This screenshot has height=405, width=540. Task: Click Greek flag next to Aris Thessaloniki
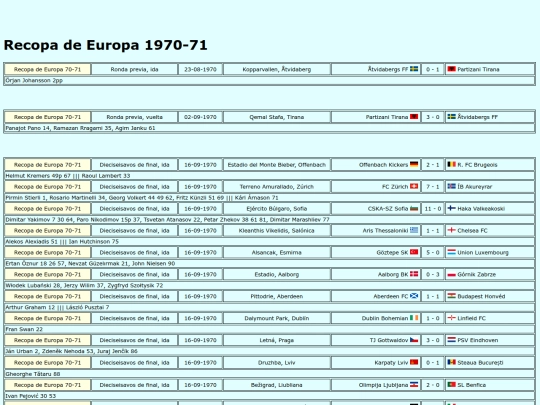click(x=414, y=230)
